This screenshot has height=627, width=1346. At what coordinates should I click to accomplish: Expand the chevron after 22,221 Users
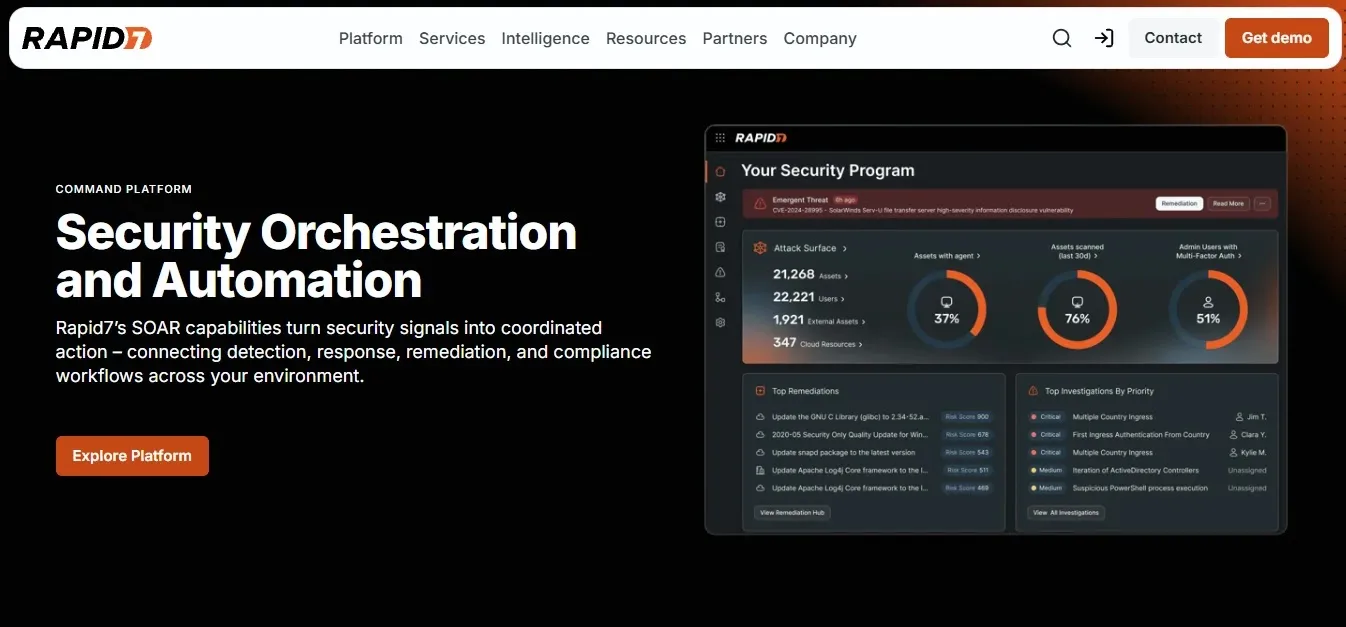[x=843, y=299]
